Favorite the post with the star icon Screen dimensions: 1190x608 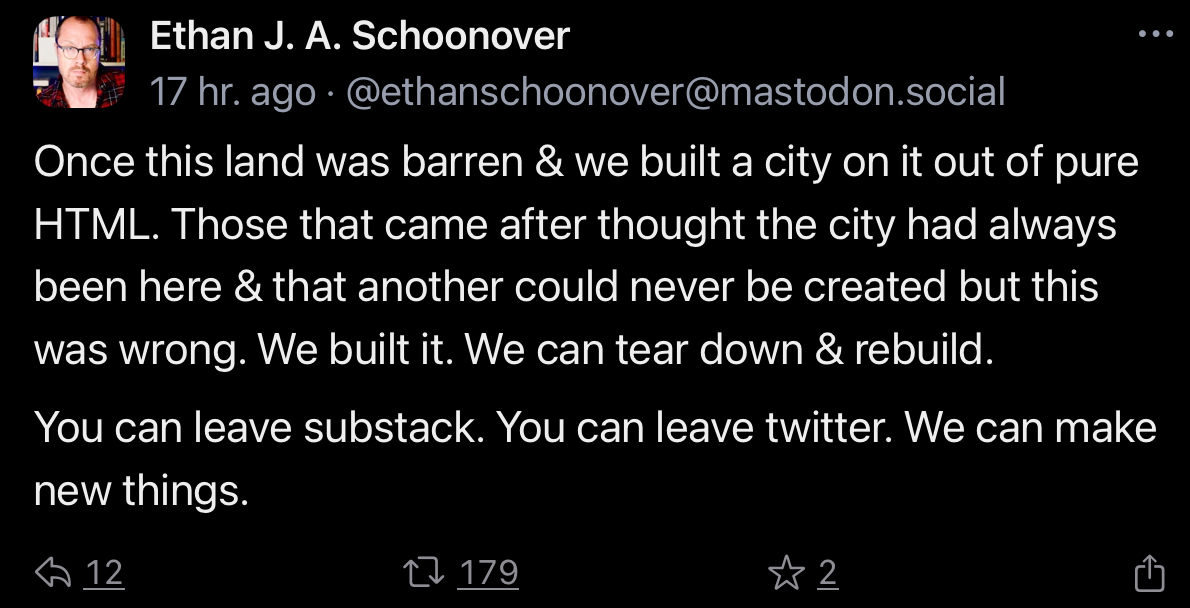[x=786, y=573]
